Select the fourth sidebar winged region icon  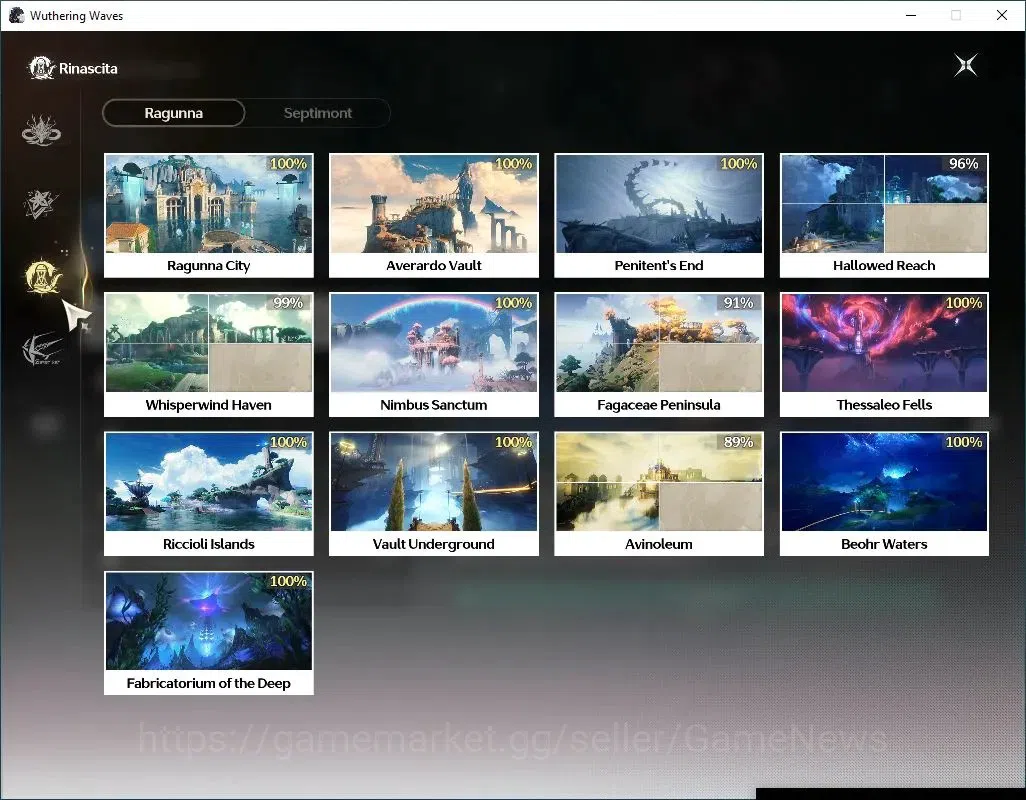click(x=41, y=349)
